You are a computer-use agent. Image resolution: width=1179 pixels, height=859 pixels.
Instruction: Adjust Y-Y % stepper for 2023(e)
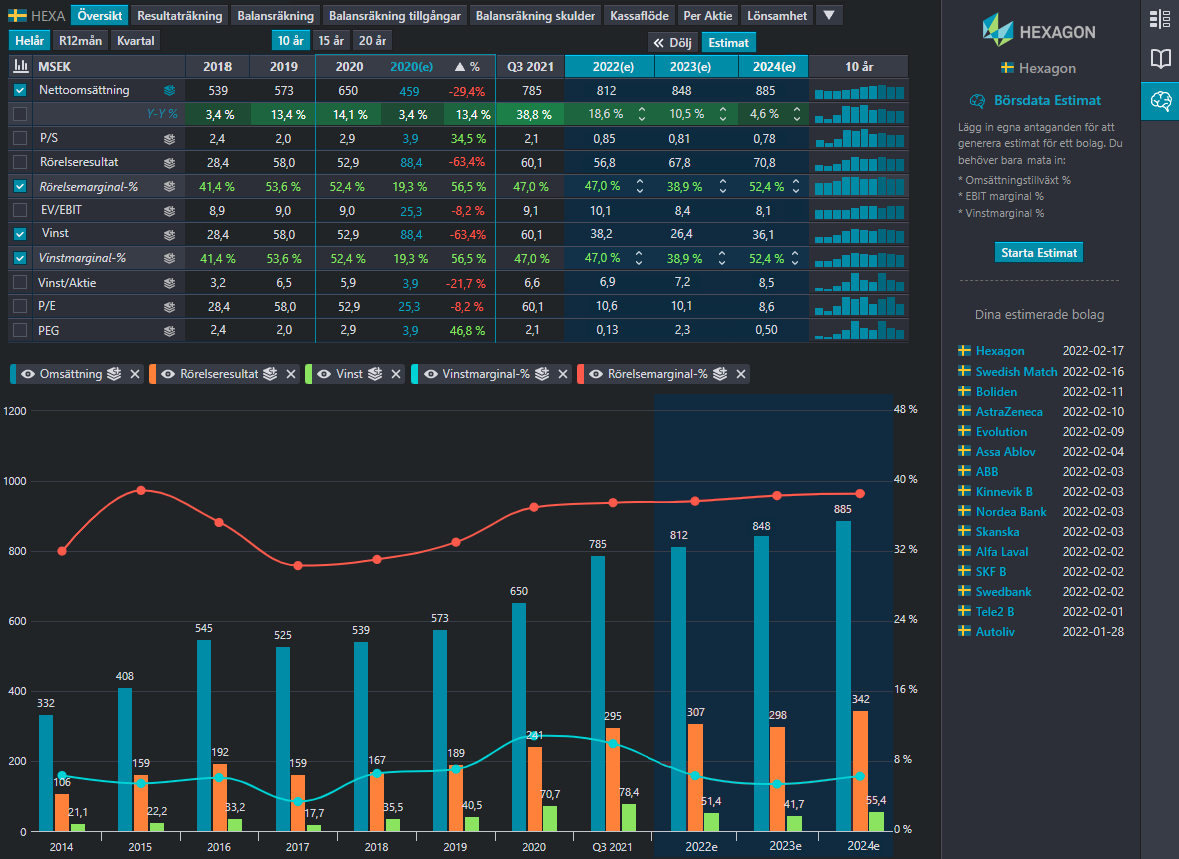pyautogui.click(x=723, y=114)
